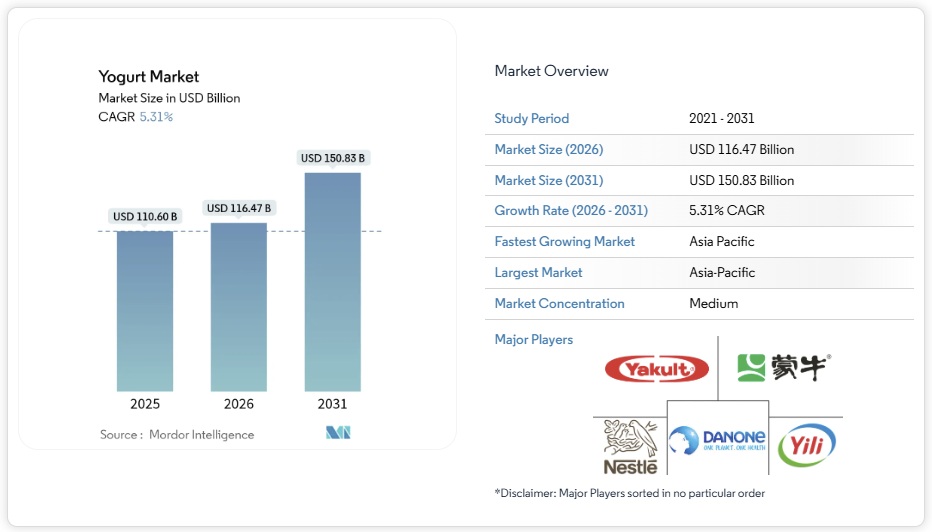Click the Danone logo
The width and height of the screenshot is (932, 532).
pos(717,442)
